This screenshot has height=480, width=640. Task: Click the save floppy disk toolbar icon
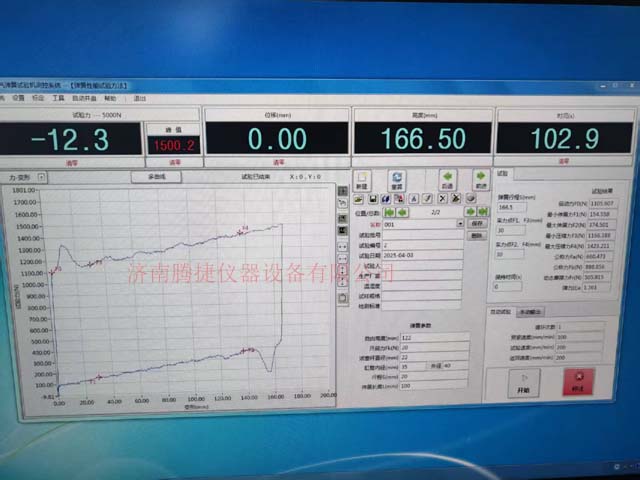point(372,199)
